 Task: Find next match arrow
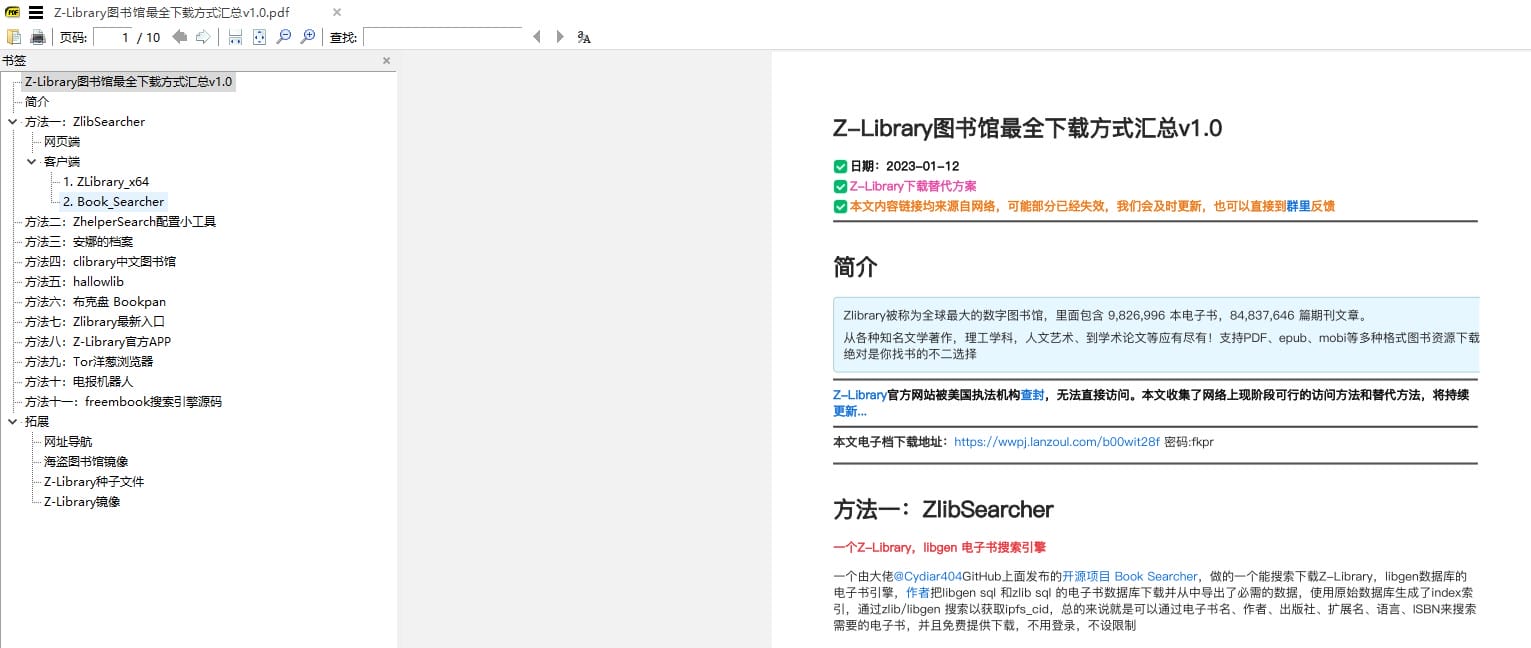pos(560,37)
